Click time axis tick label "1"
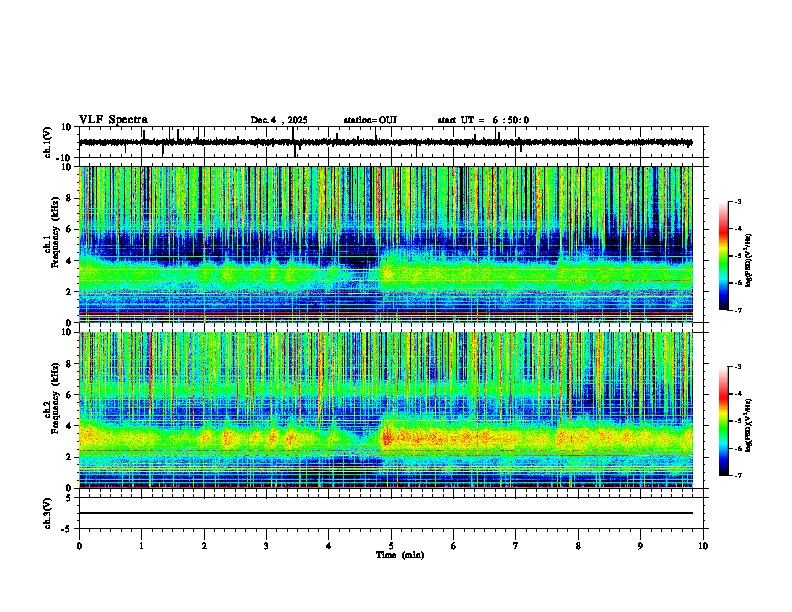Viewport: 792px width, 612px height. (141, 546)
